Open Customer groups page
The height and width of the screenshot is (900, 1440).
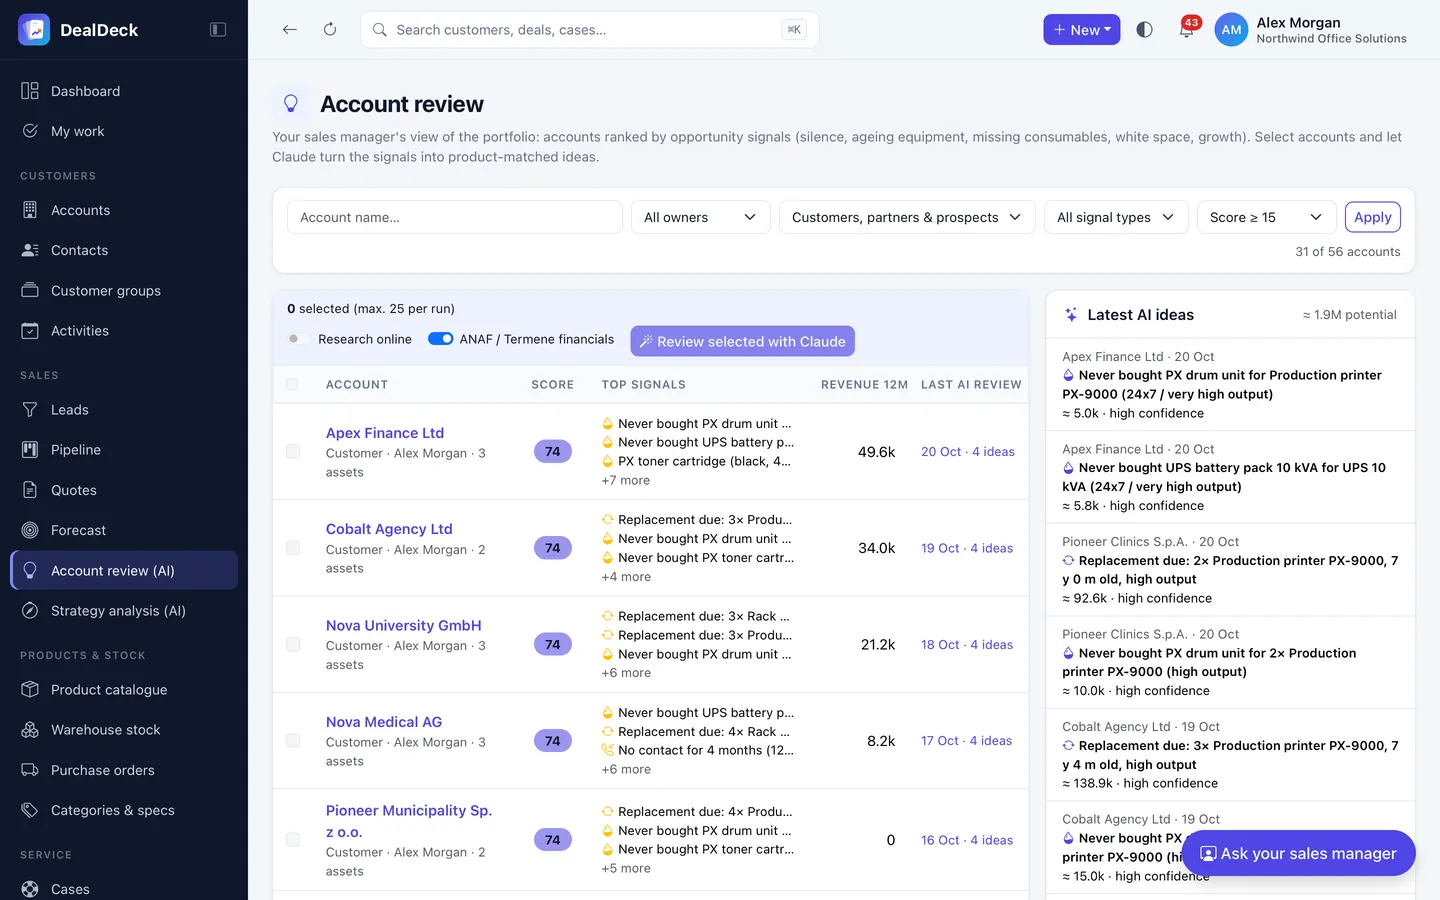[124, 291]
